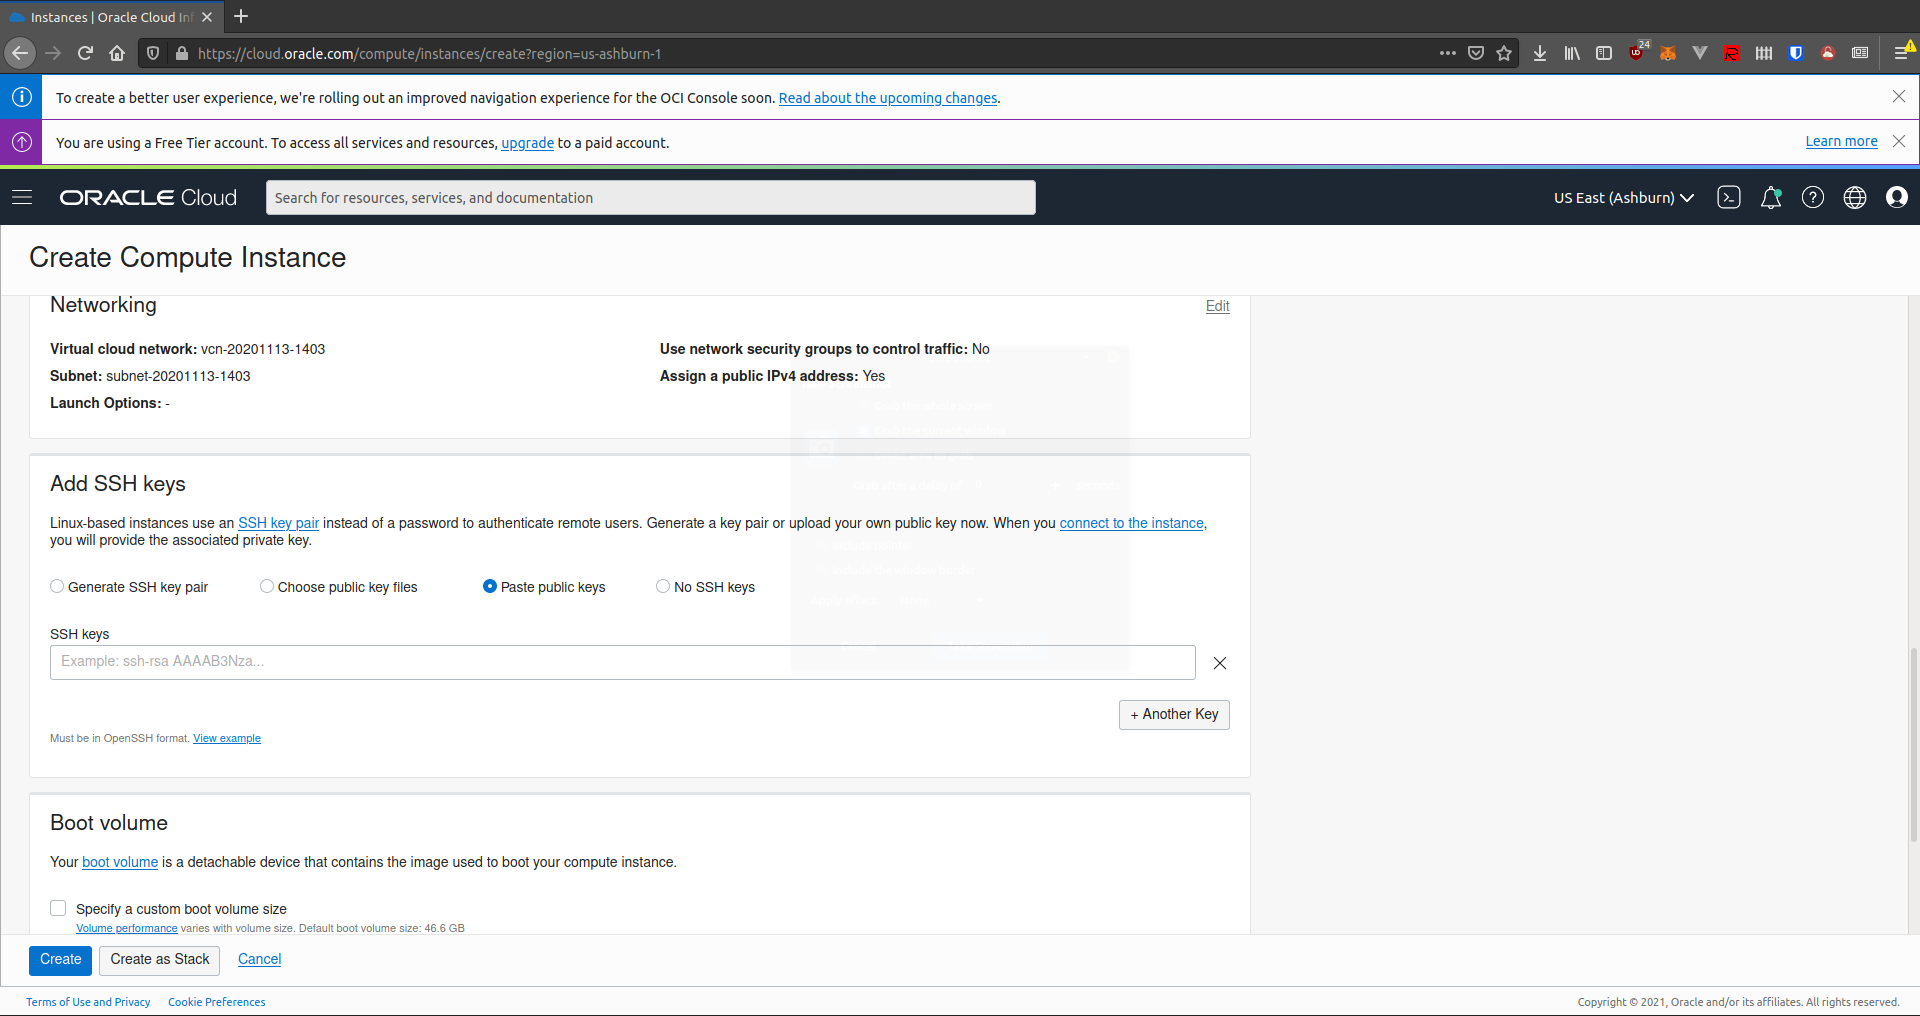This screenshot has height=1016, width=1920.
Task: Open US East (Ashburn) region dropdown
Action: click(1623, 198)
